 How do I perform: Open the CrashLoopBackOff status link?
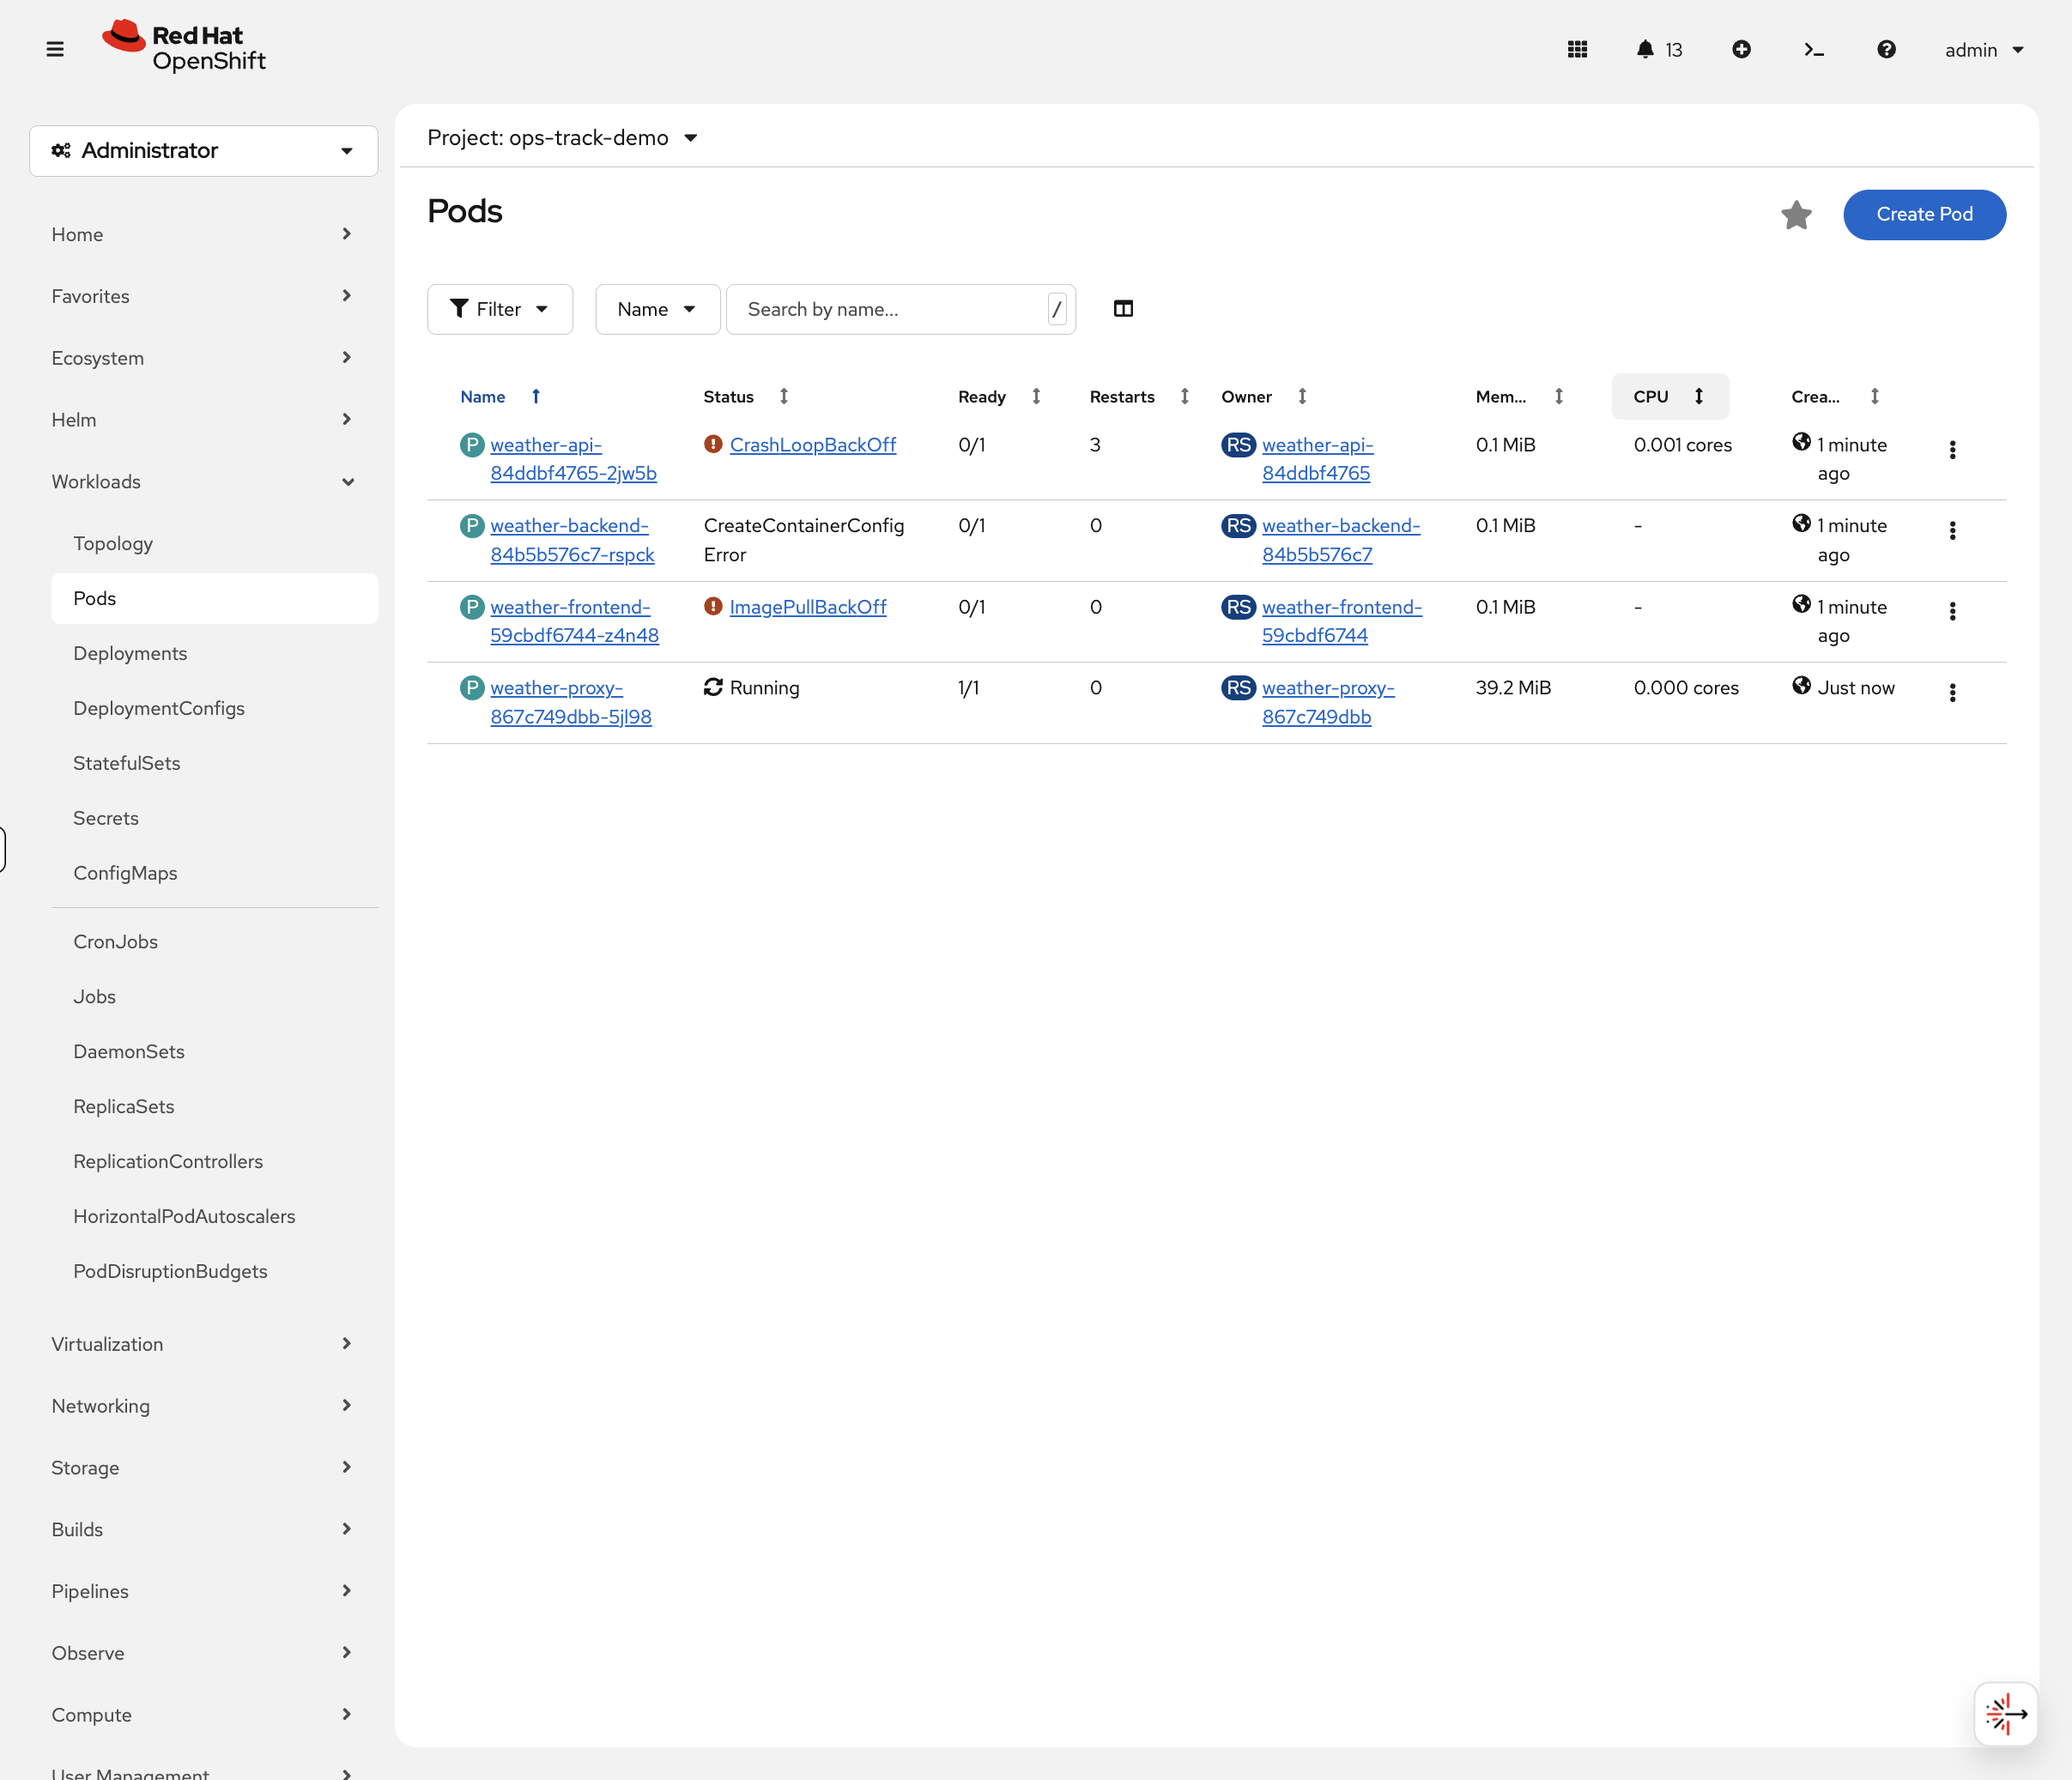tap(812, 444)
